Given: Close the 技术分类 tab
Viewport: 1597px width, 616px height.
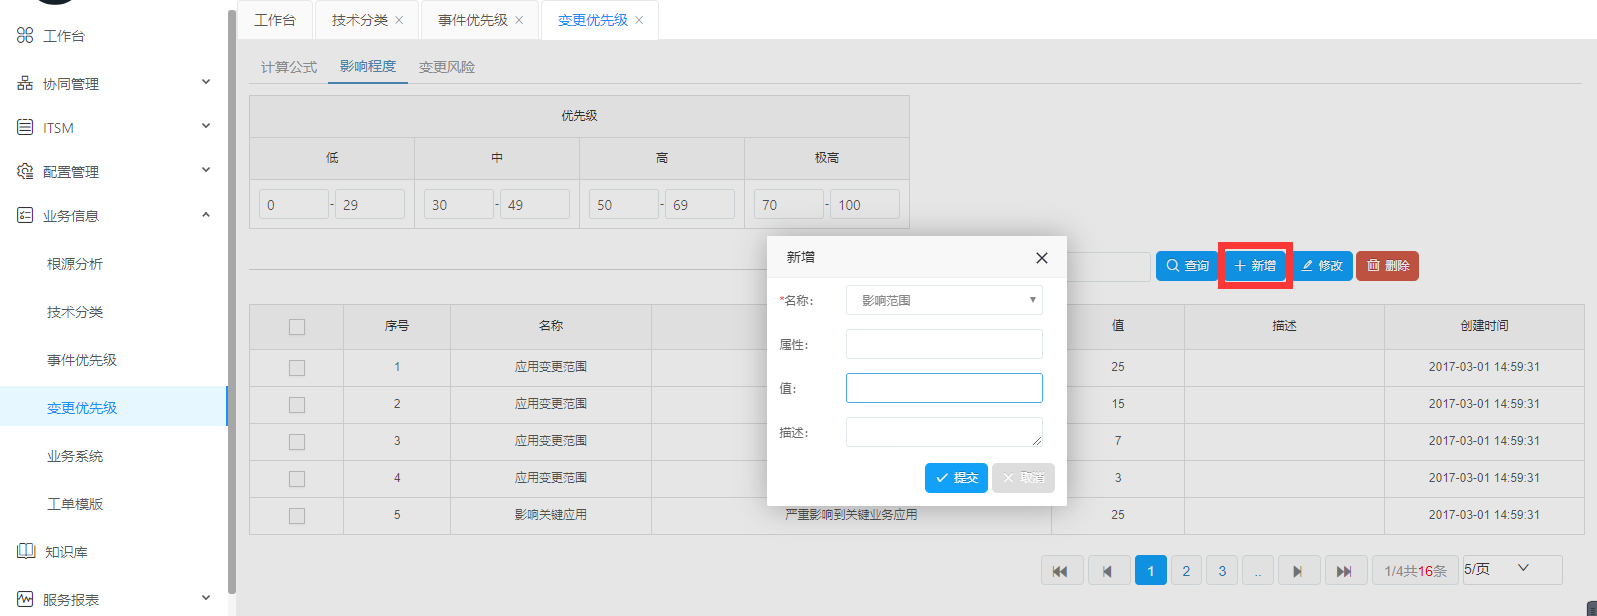Looking at the screenshot, I should [399, 20].
